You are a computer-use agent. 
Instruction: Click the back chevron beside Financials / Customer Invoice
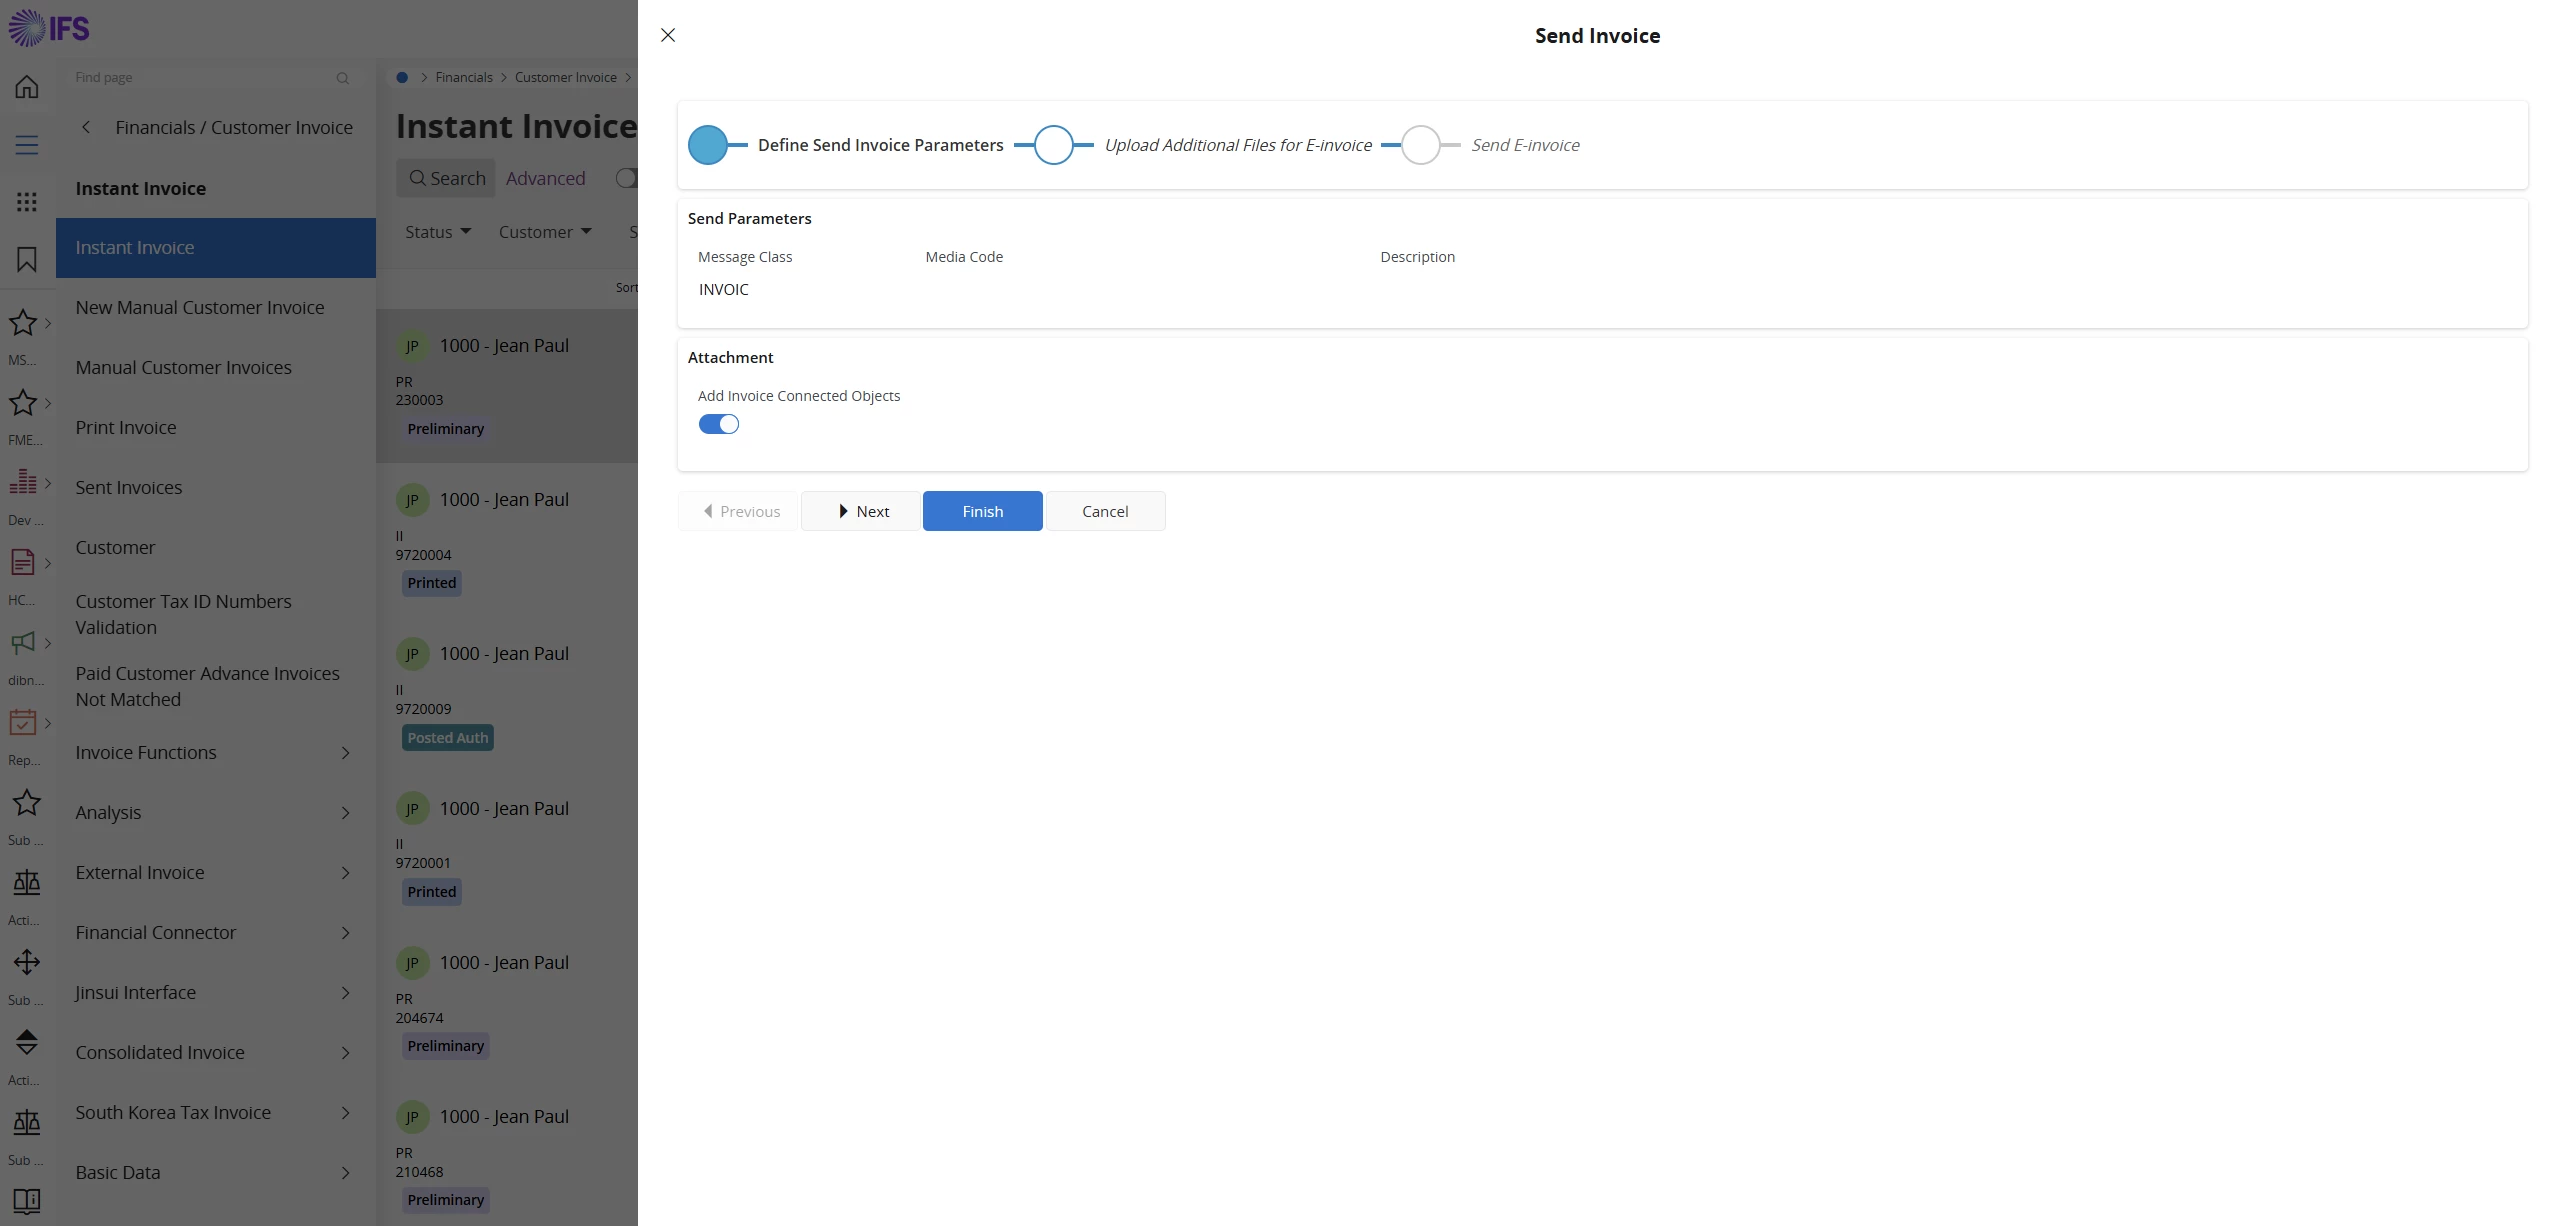tap(87, 127)
